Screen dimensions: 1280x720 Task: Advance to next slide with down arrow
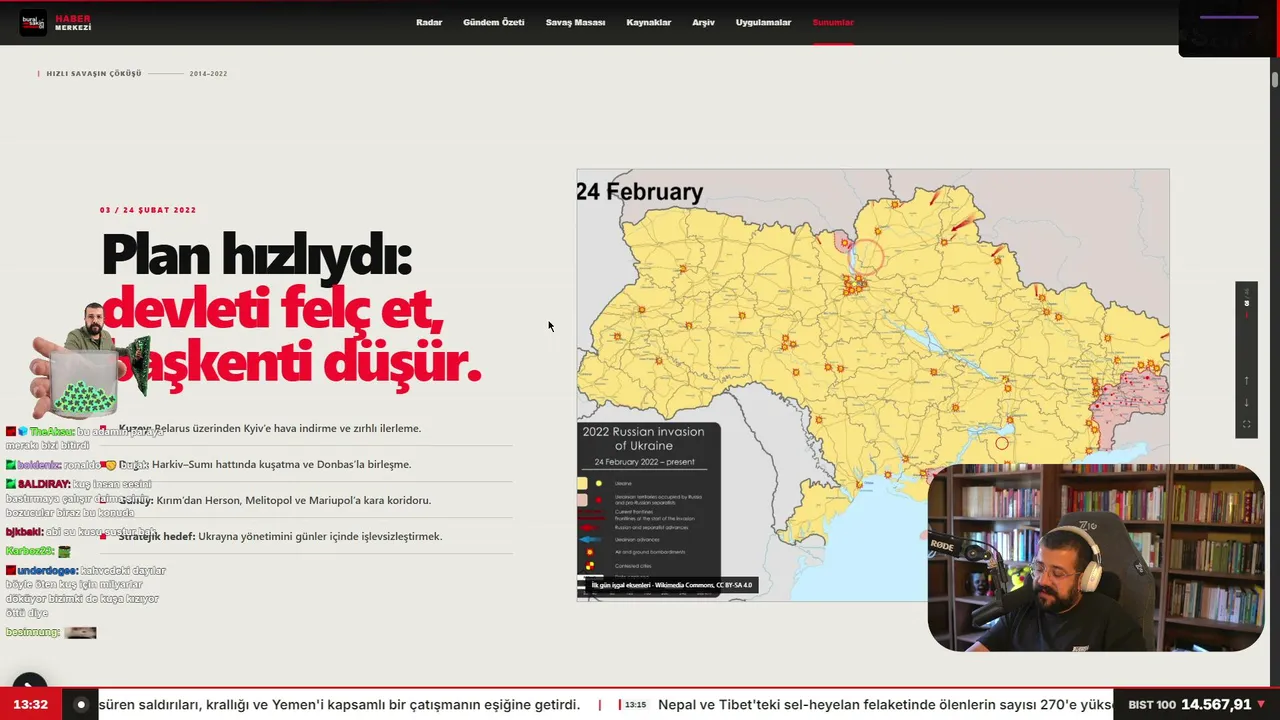(x=1246, y=403)
